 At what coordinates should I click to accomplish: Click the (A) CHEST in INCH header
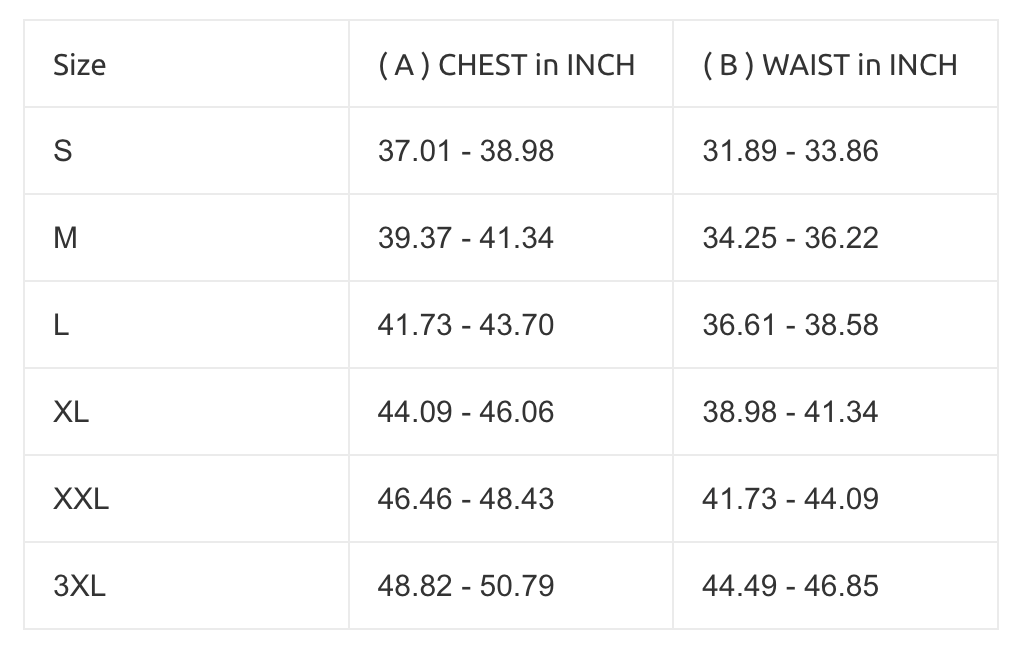pos(506,65)
